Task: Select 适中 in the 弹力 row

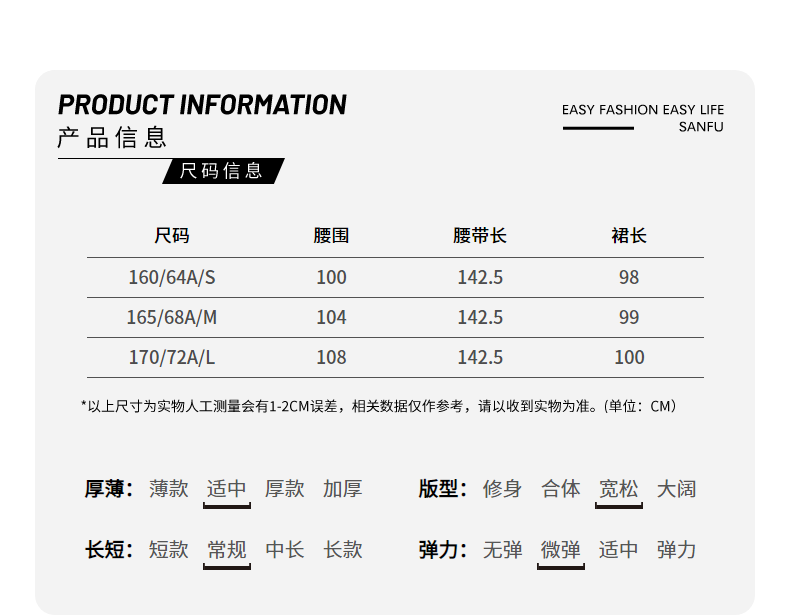Action: (x=618, y=550)
